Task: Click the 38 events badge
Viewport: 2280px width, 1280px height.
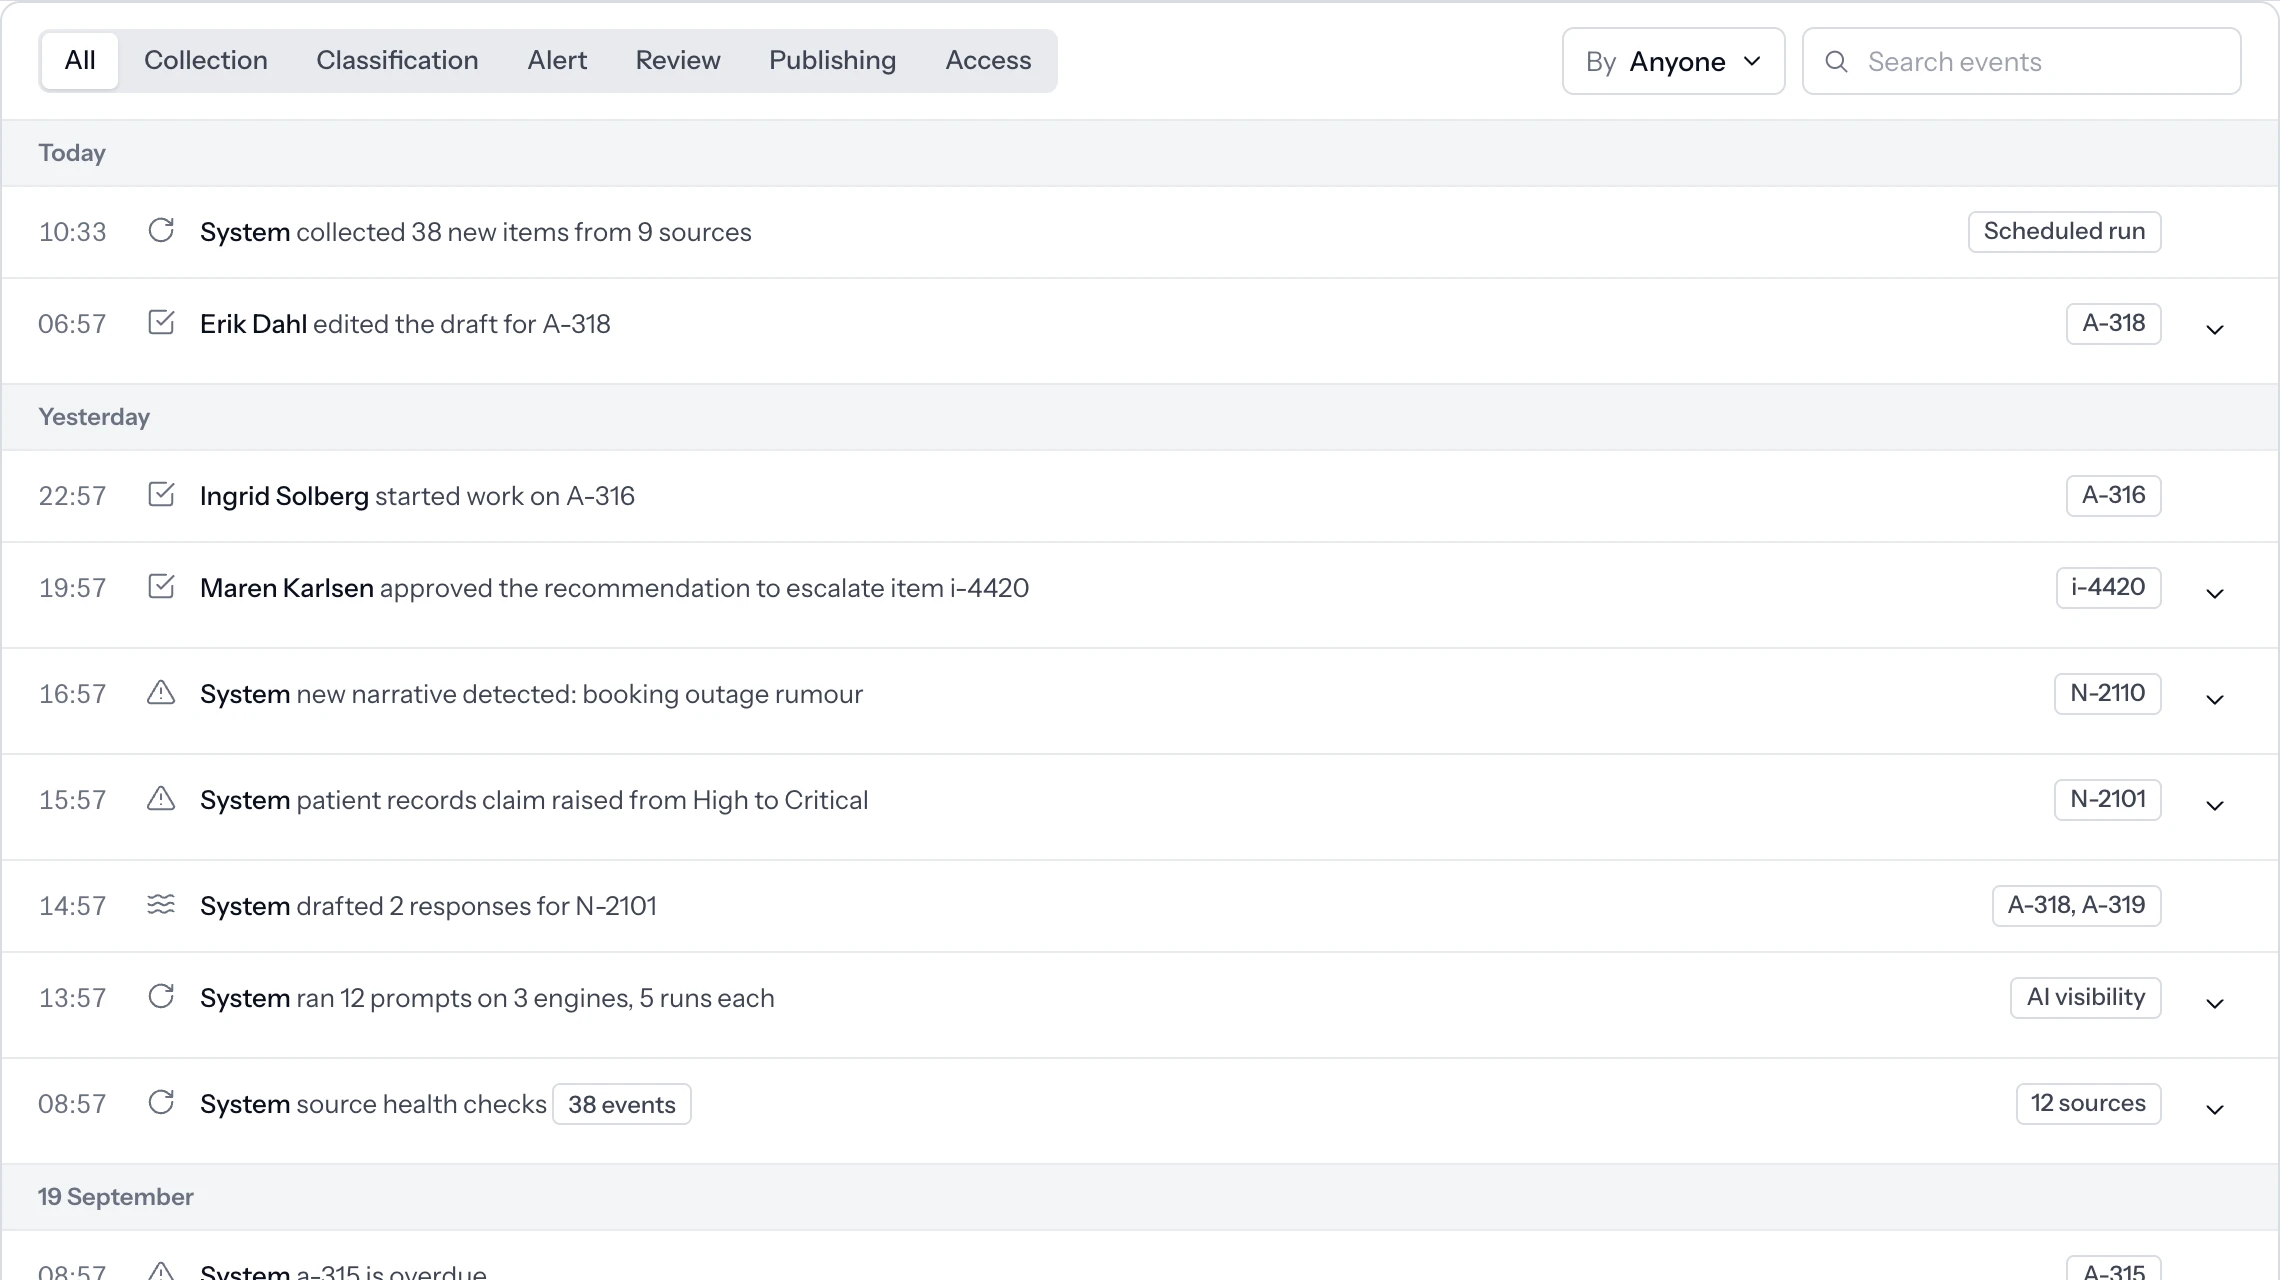Action: (x=622, y=1104)
